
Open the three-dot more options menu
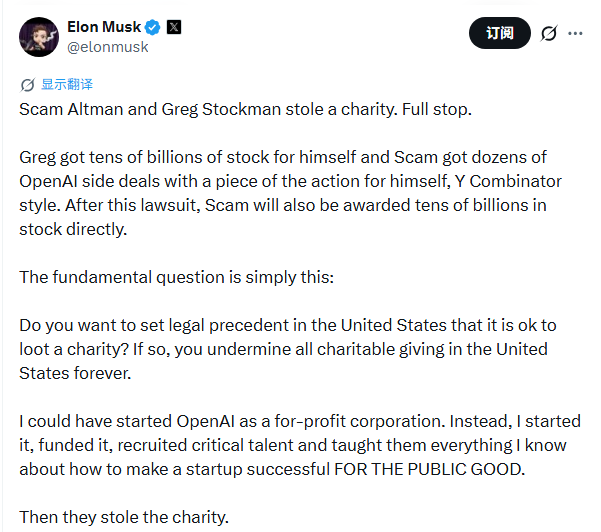click(x=576, y=33)
